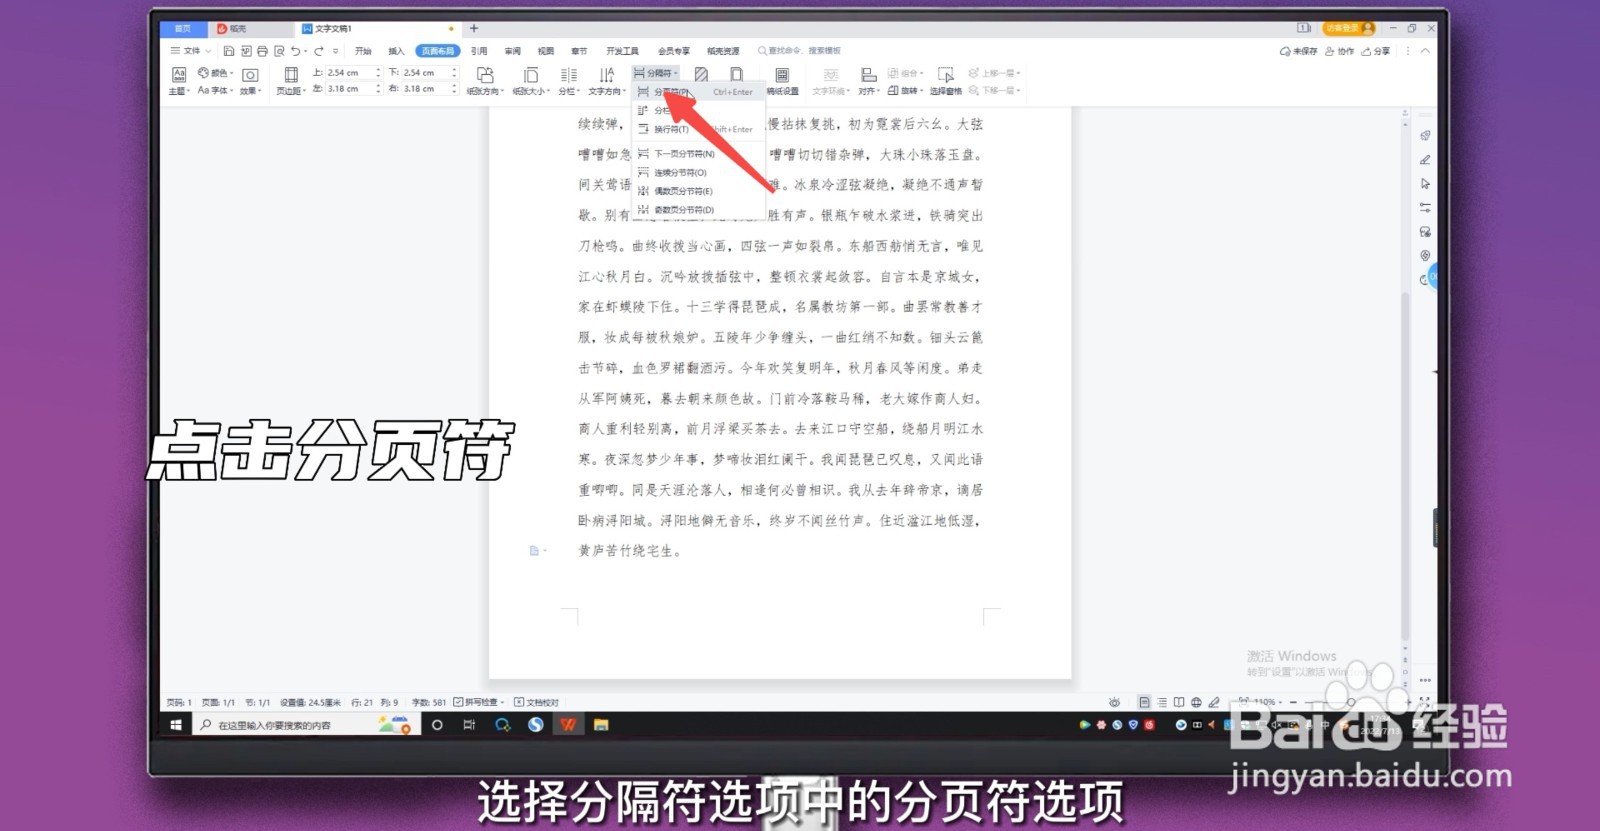This screenshot has width=1600, height=831.
Task: Switch to web layout view (globe icon)
Action: 1196,702
